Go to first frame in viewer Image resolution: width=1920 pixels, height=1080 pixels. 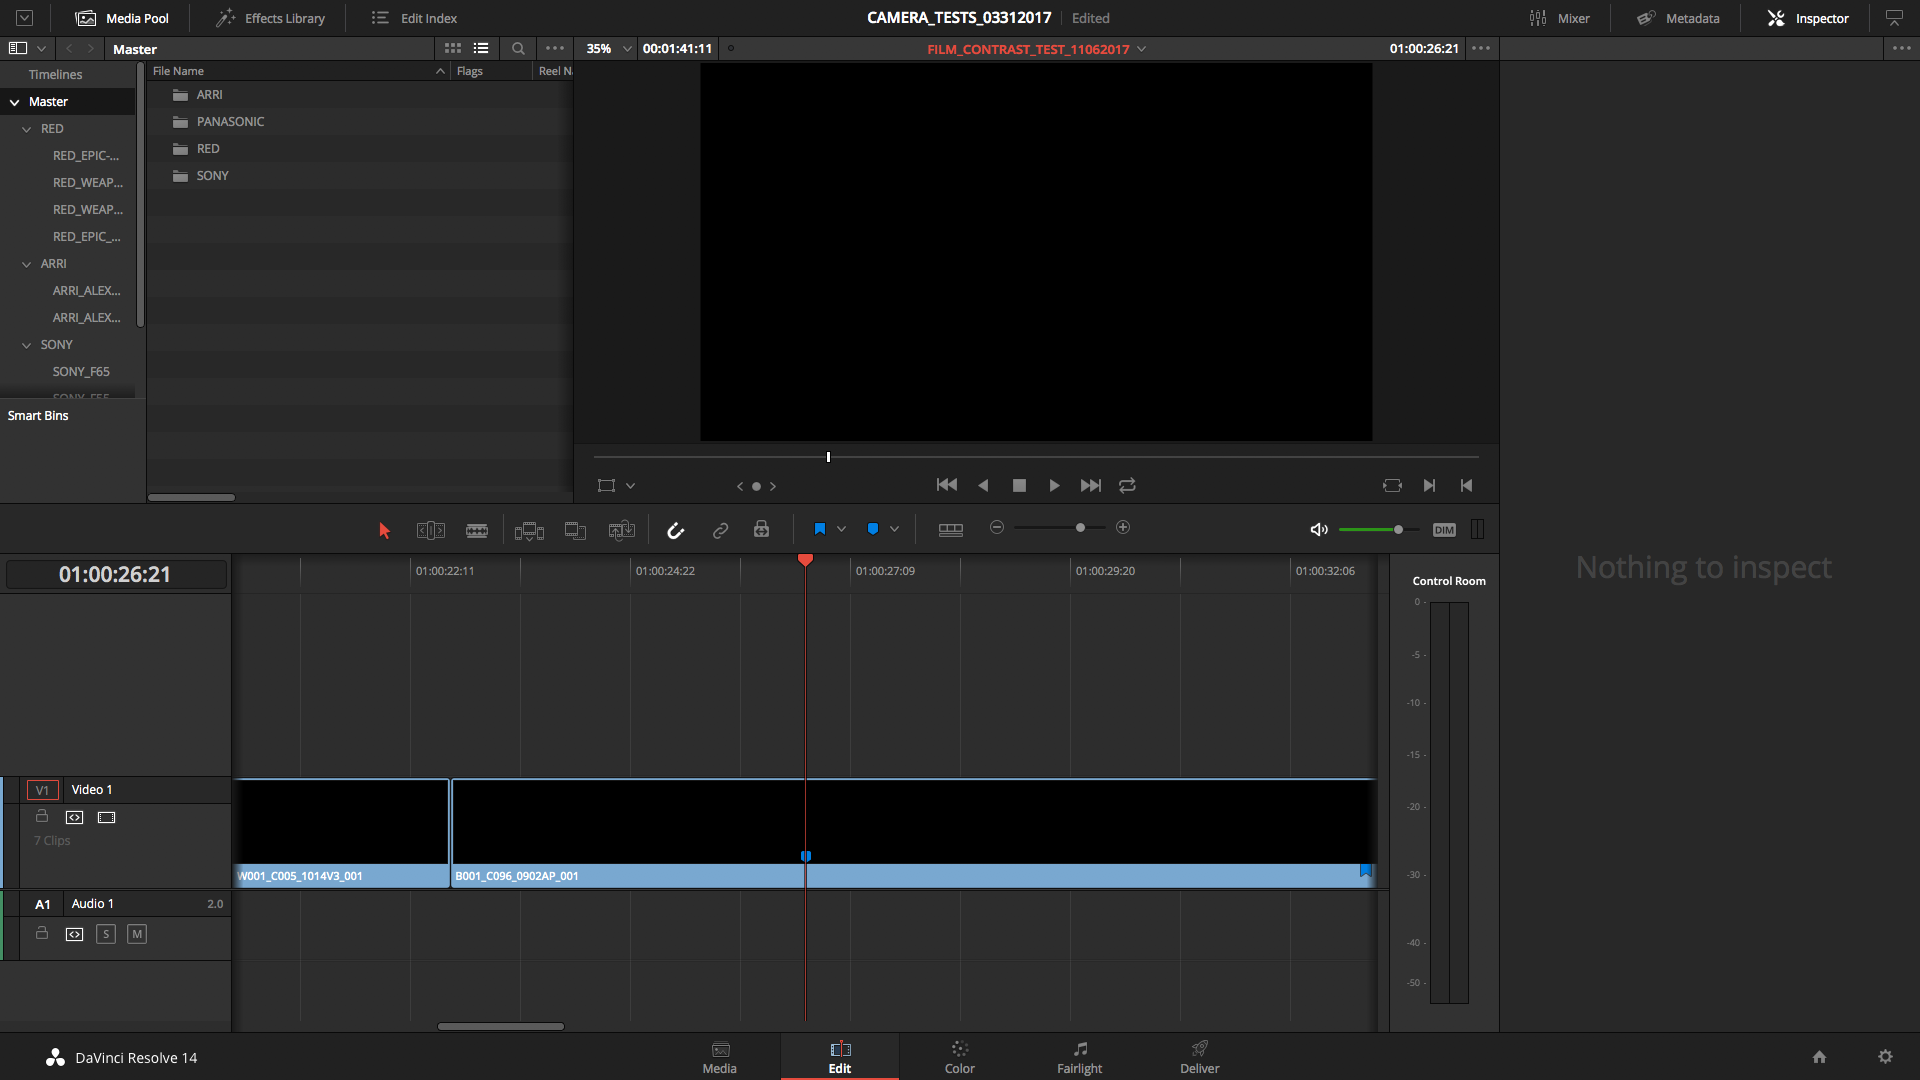[x=947, y=485]
